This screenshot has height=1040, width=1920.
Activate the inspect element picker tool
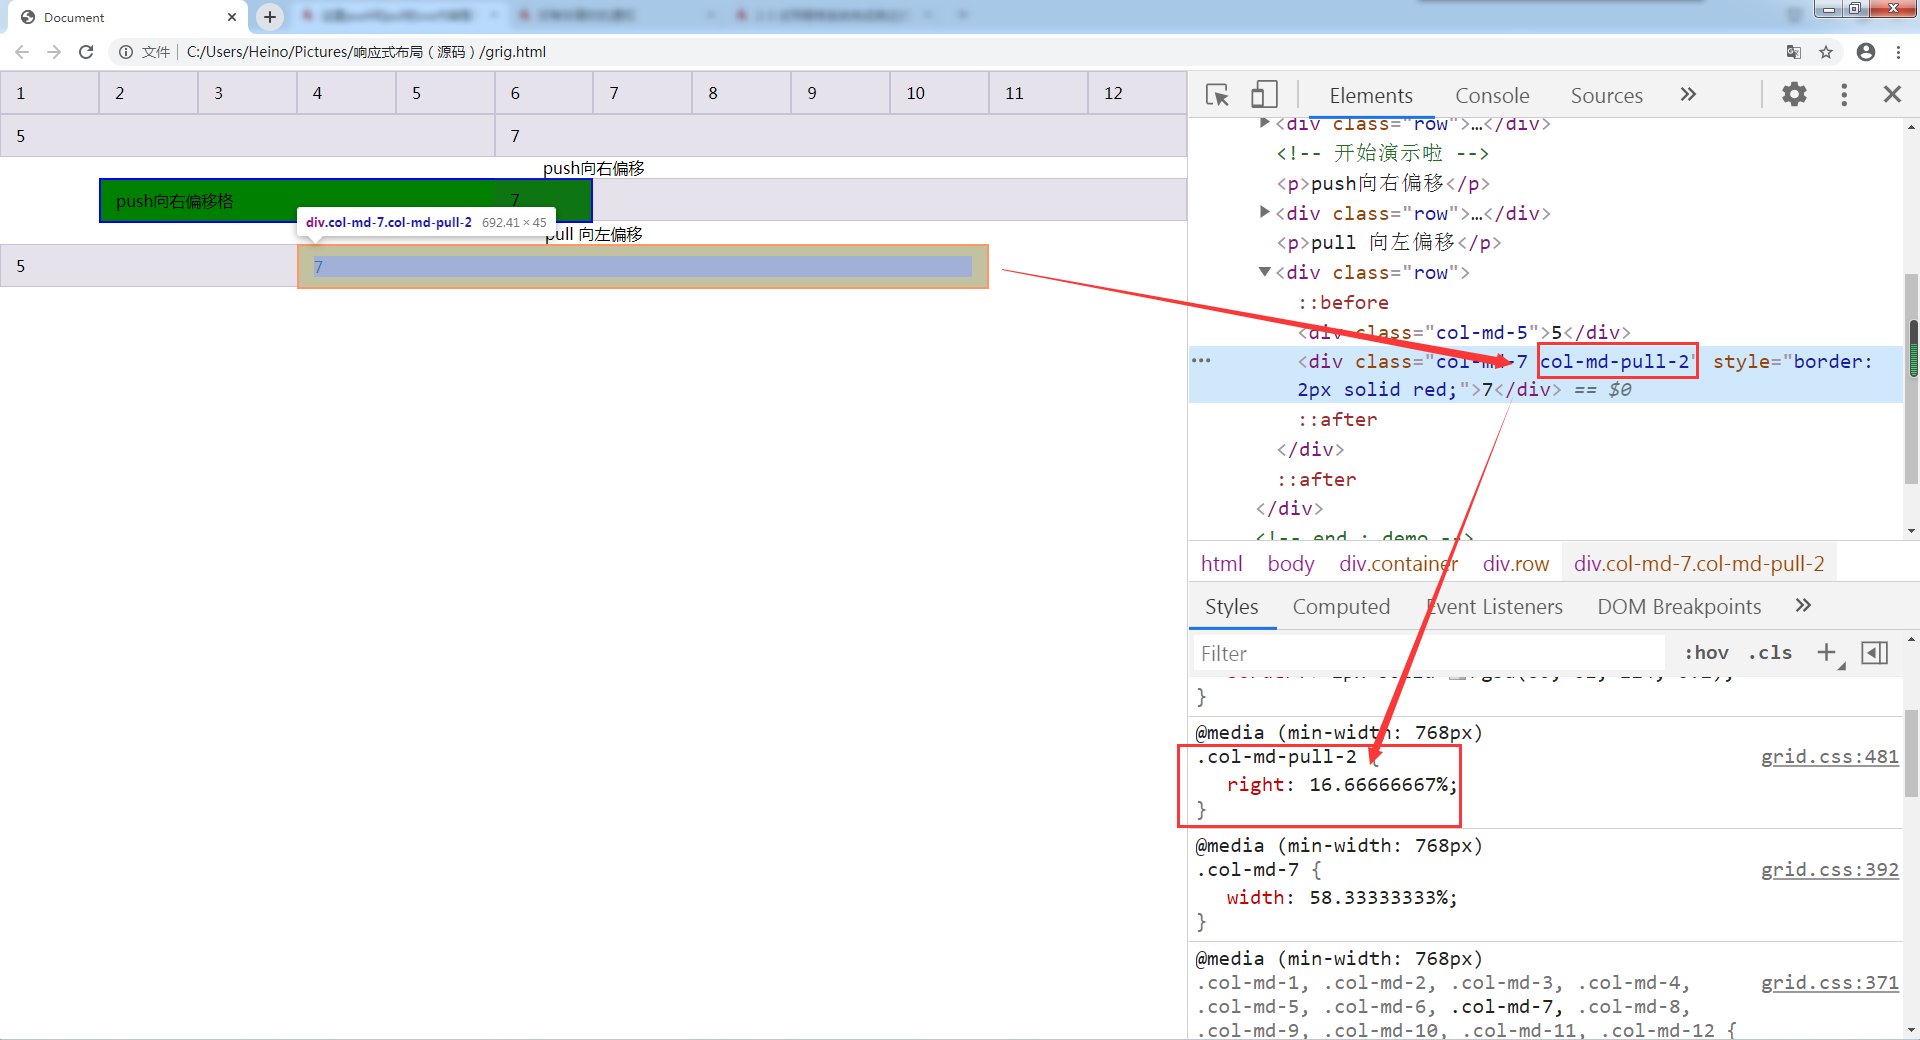click(1217, 95)
